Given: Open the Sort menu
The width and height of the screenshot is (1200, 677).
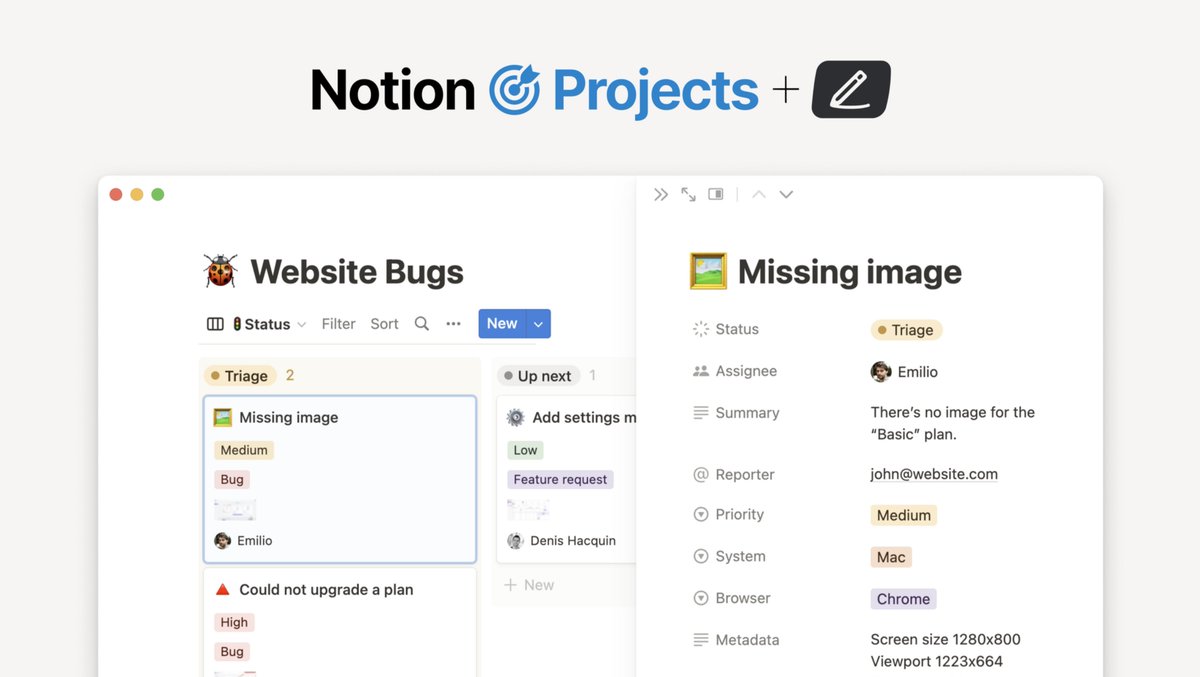Looking at the screenshot, I should pos(384,323).
